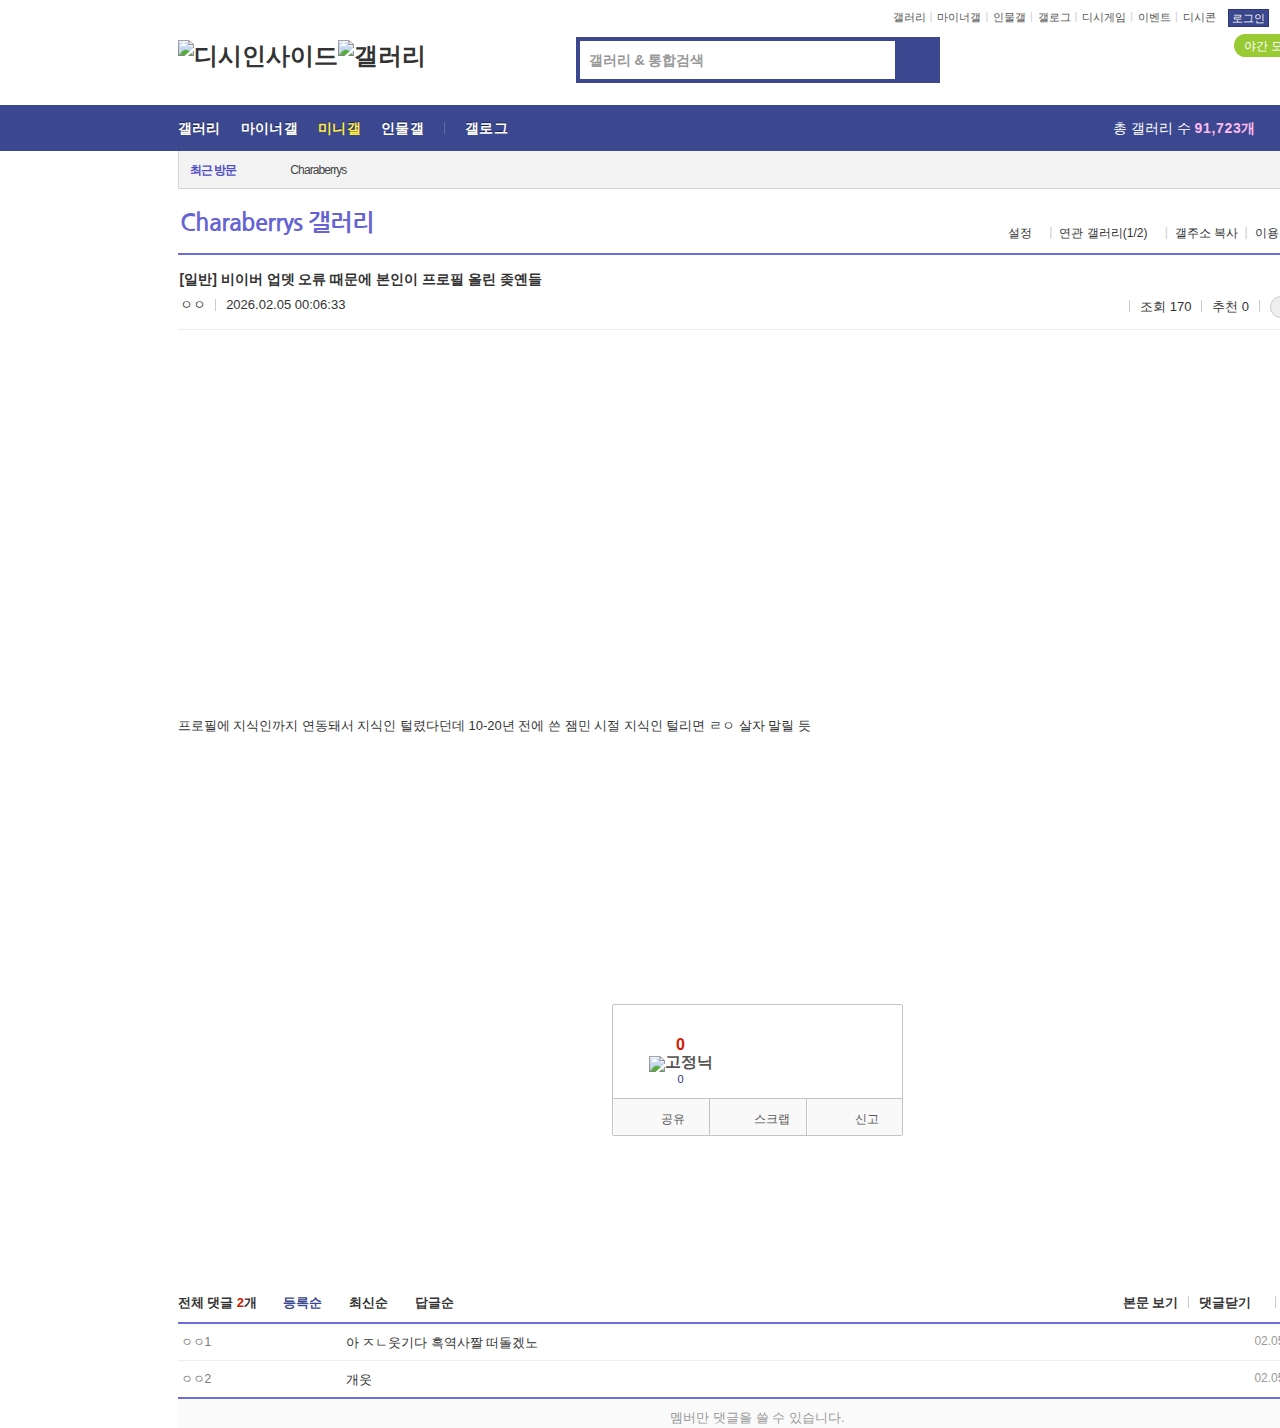Viewport: 1280px width, 1428px height.
Task: Go to 갤로그 in the navigation bar
Action: coord(486,128)
